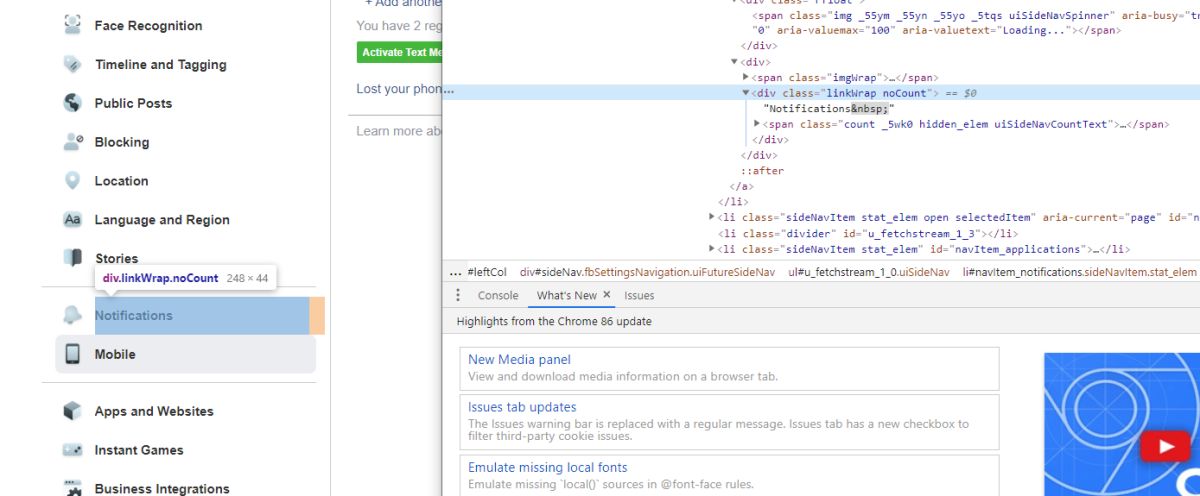This screenshot has height=496, width=1200.
Task: Open Blocking settings page
Action: pos(121,142)
